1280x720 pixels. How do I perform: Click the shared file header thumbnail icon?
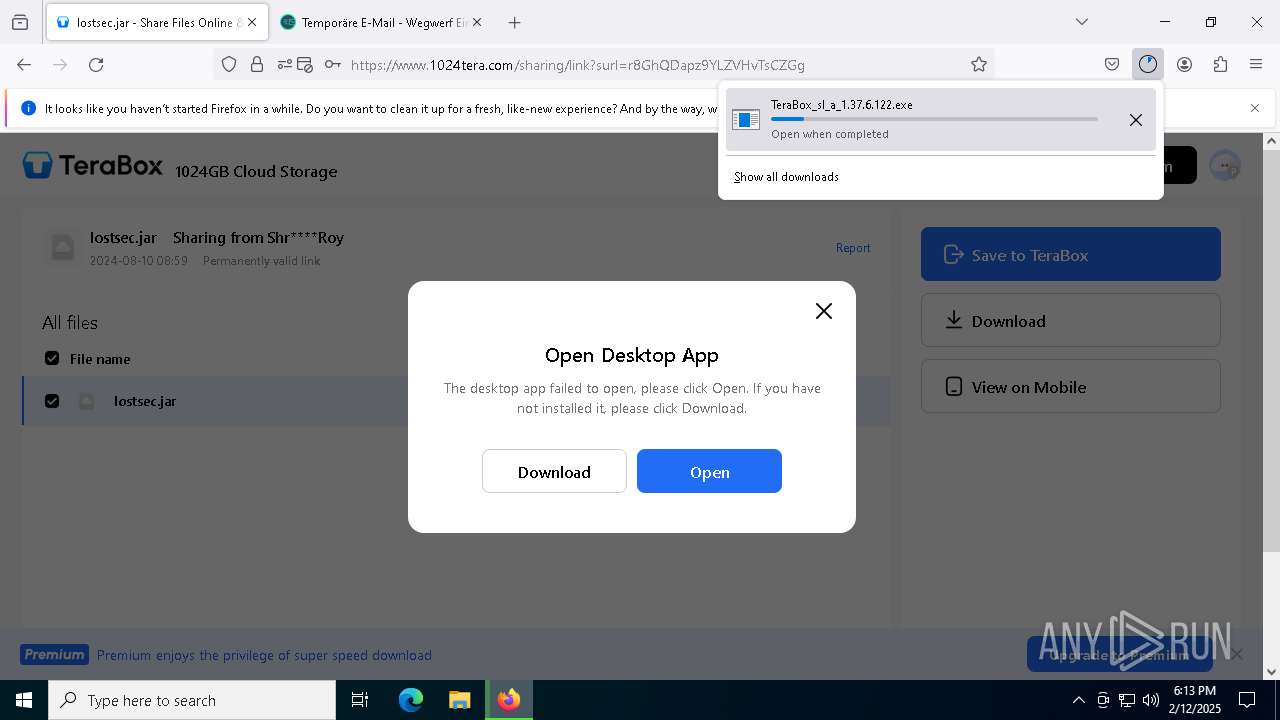(62, 247)
